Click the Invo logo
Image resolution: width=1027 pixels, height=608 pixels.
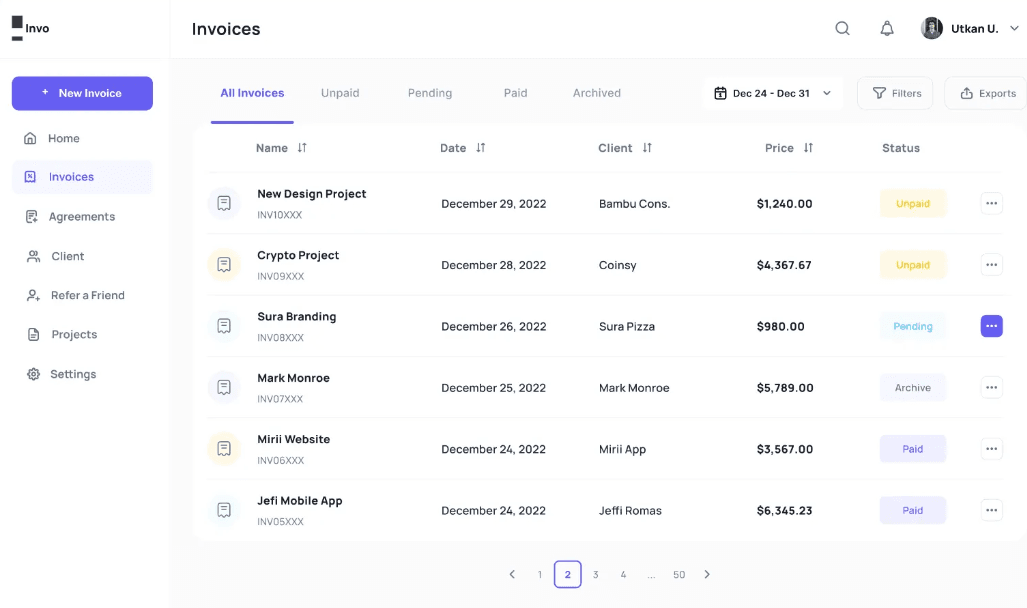coord(31,28)
